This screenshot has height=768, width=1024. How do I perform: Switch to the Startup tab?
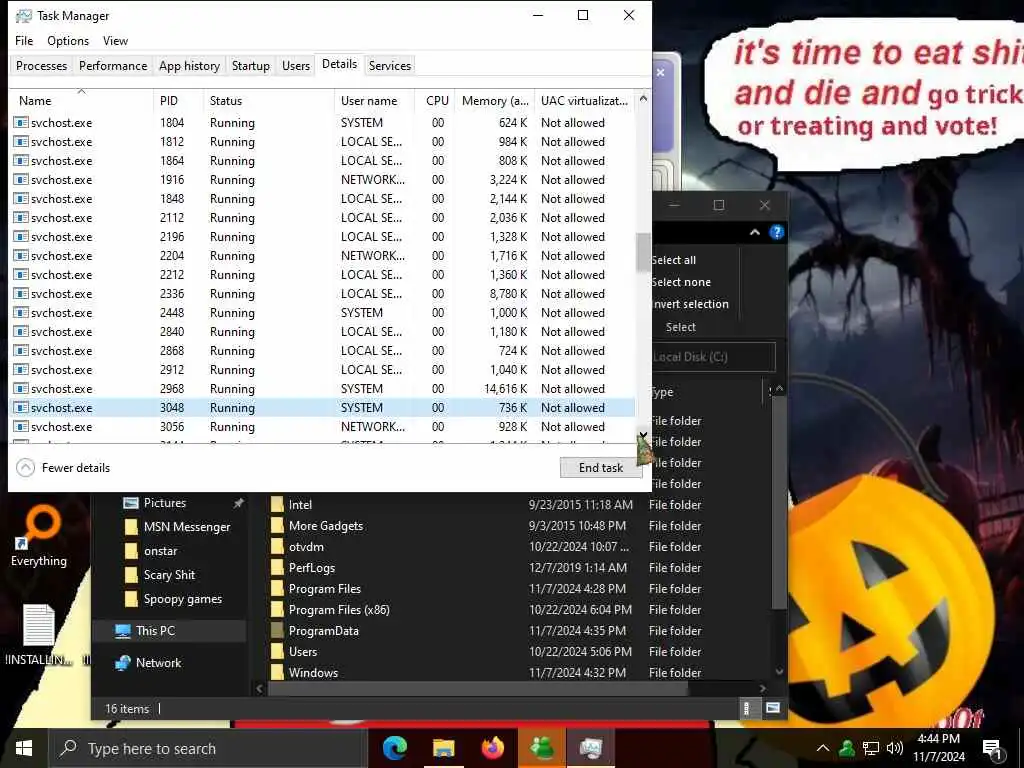(x=251, y=65)
